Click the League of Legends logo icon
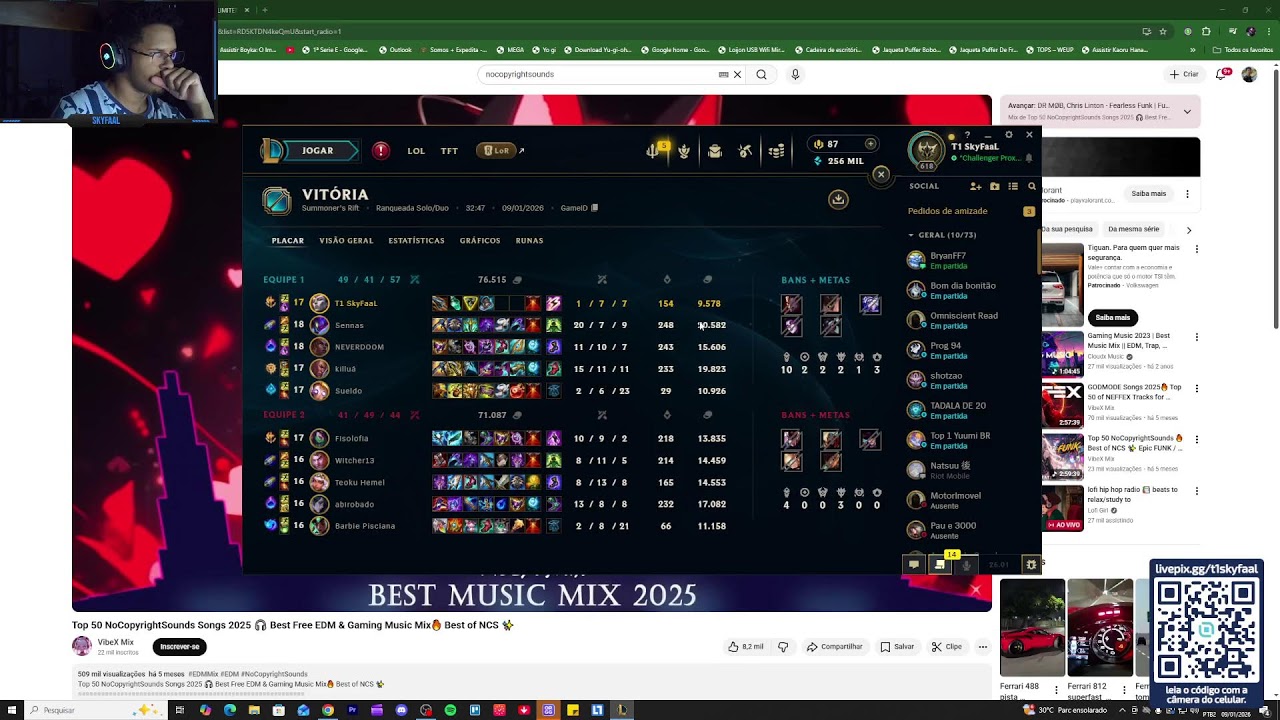This screenshot has height=720, width=1280. [x=271, y=151]
